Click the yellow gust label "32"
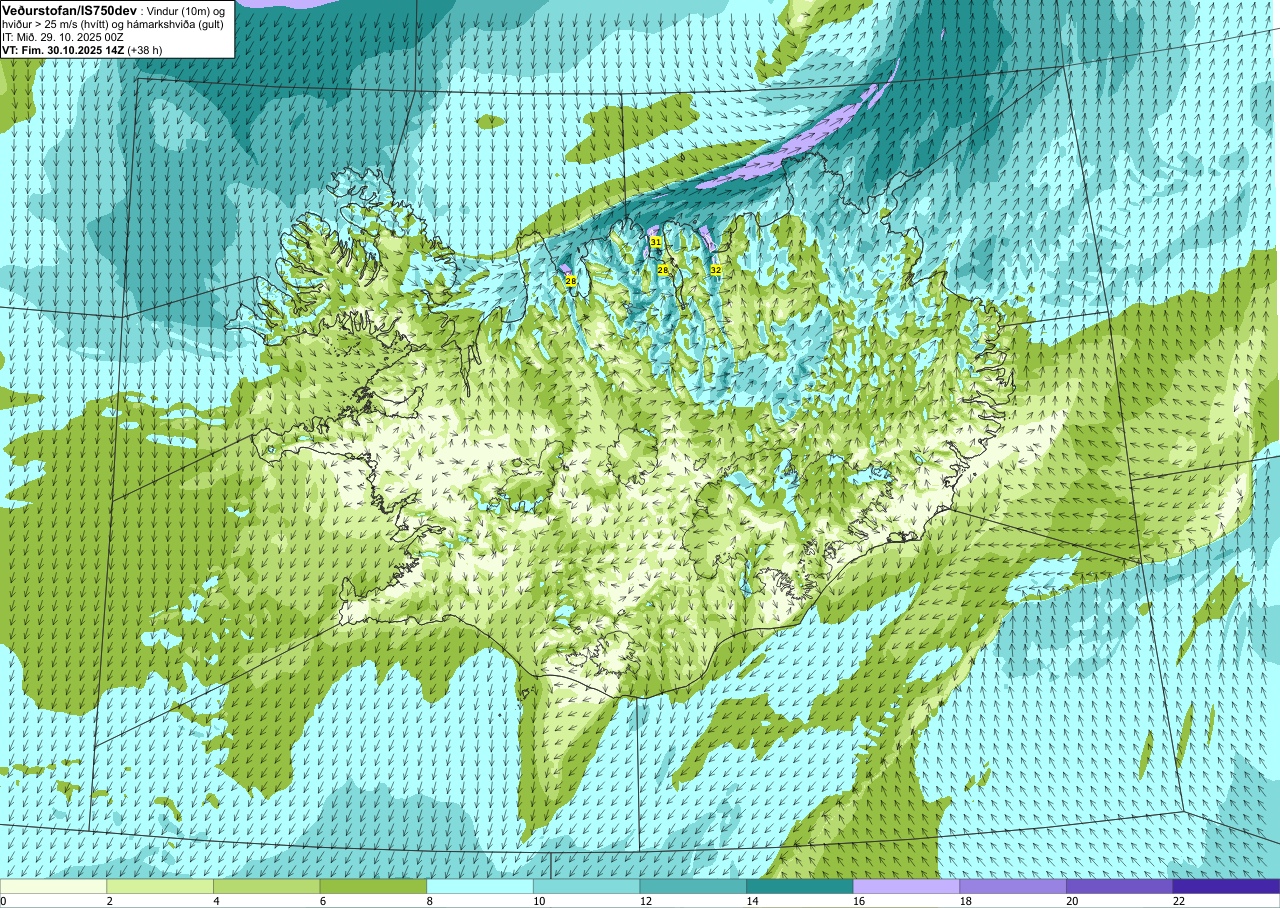Screen dimensions: 1280x908 (715, 270)
